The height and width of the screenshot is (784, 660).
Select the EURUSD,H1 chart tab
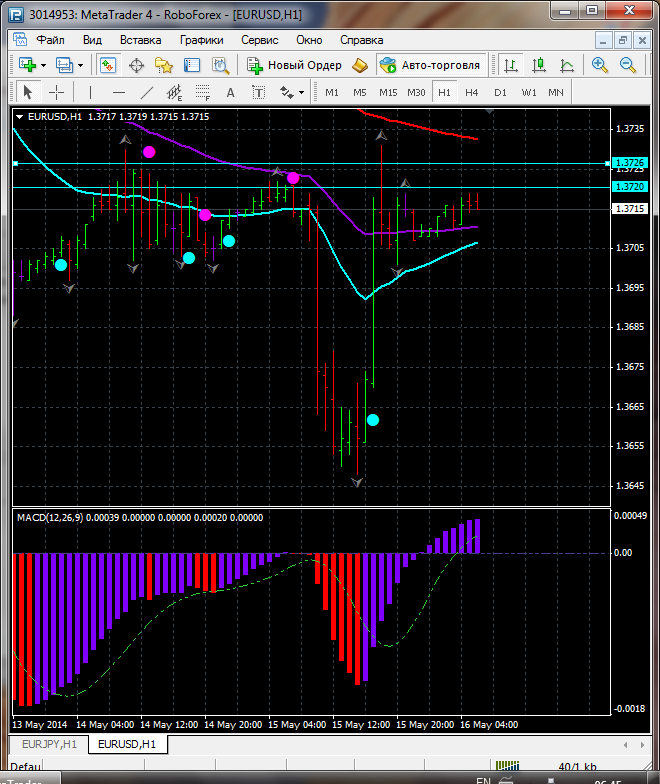(x=127, y=744)
